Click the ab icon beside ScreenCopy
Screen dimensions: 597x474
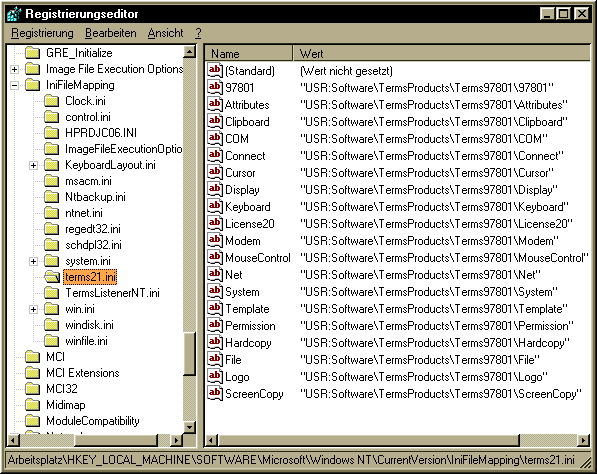coord(215,393)
